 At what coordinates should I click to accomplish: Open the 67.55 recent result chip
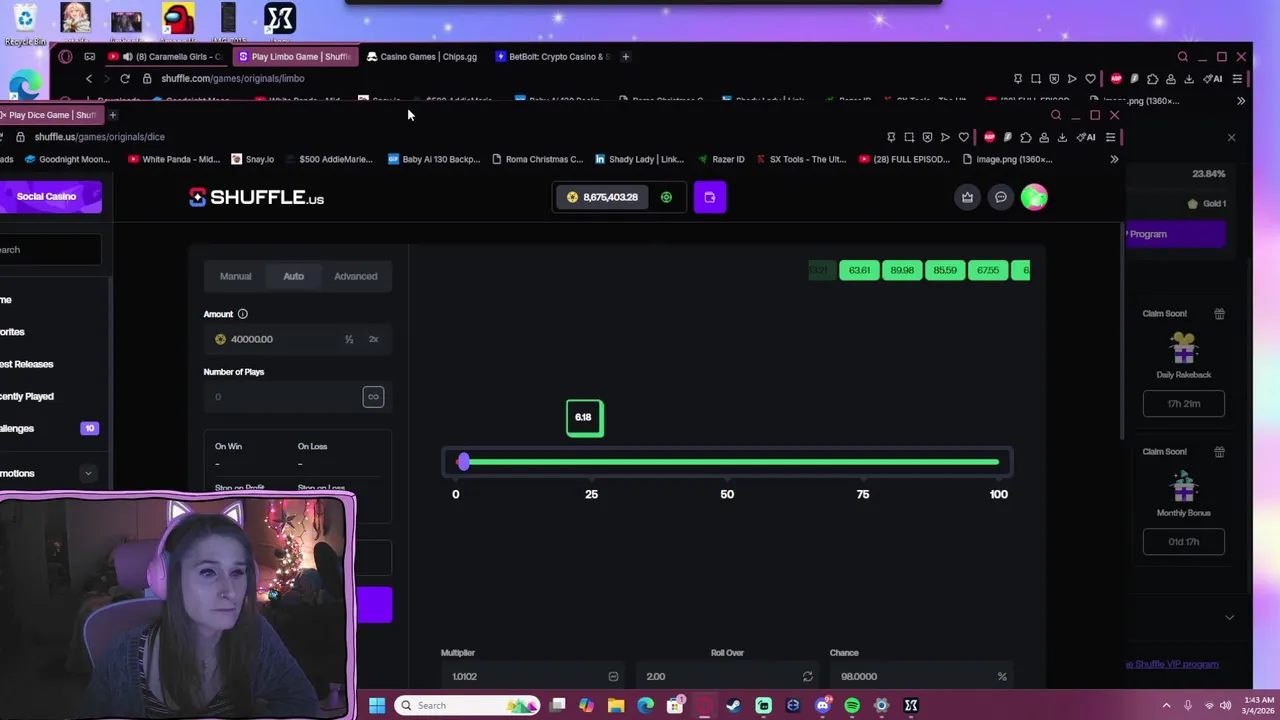[x=988, y=270]
